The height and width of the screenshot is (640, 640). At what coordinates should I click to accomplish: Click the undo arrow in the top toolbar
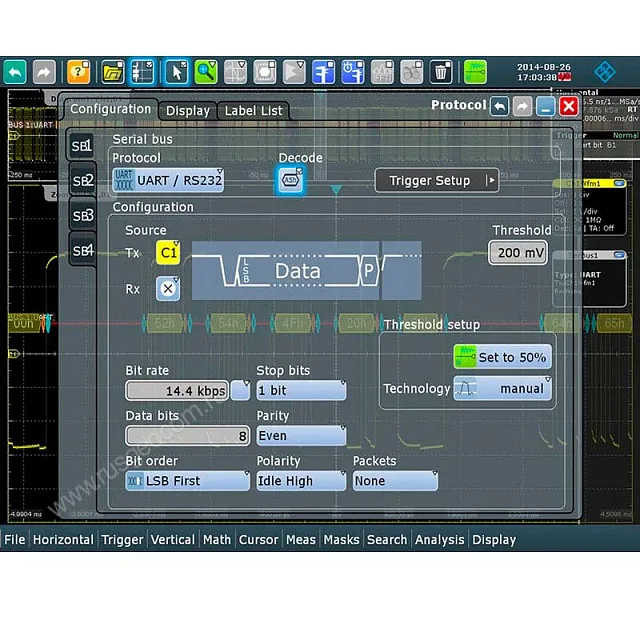(x=15, y=72)
